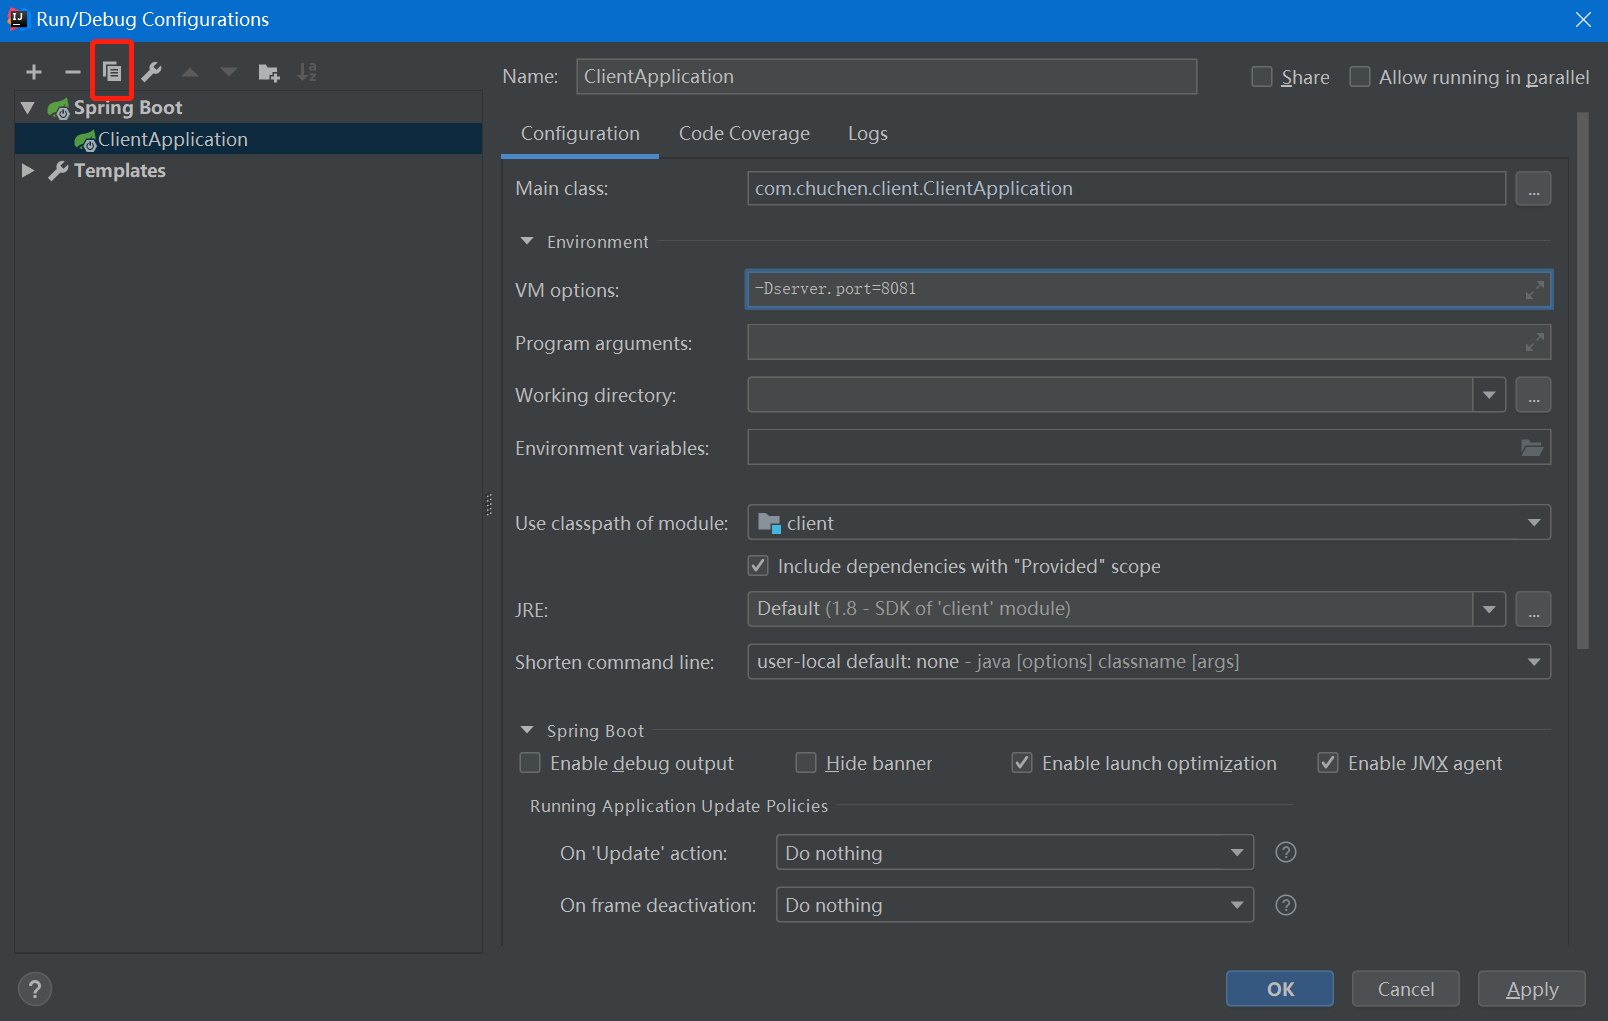Viewport: 1608px width, 1021px height.
Task: Click the right-side vertical scrollbar
Action: tap(1582, 380)
